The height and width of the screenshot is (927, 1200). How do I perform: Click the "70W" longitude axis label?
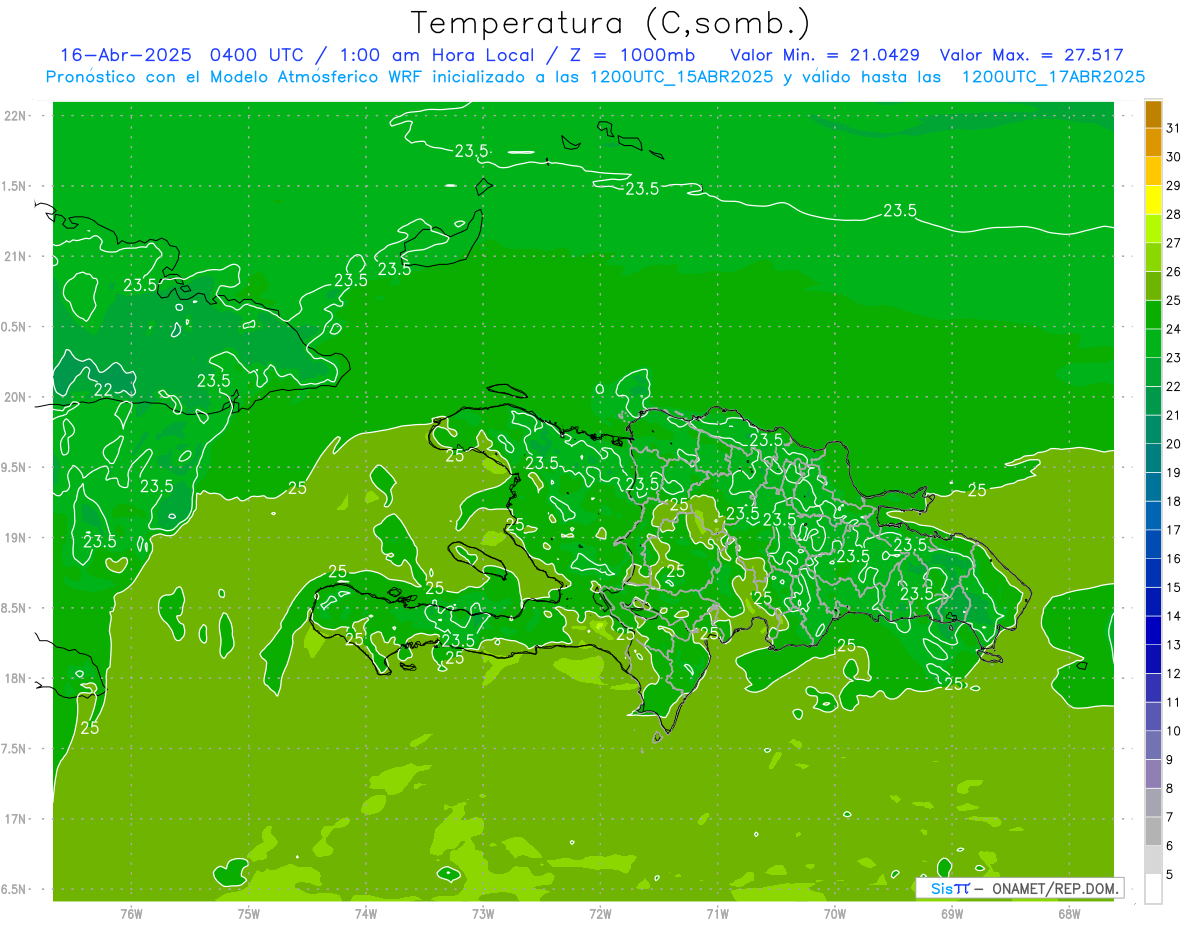[835, 913]
